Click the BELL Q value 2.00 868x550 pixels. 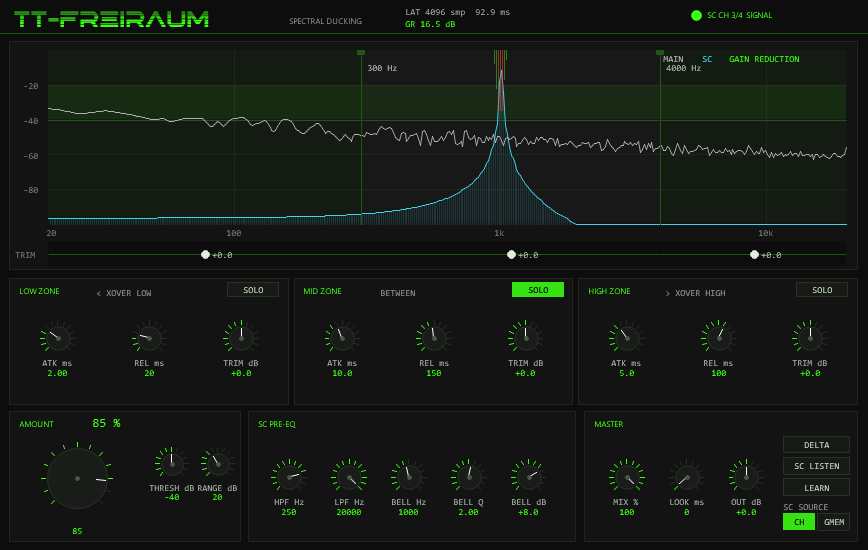point(468,512)
